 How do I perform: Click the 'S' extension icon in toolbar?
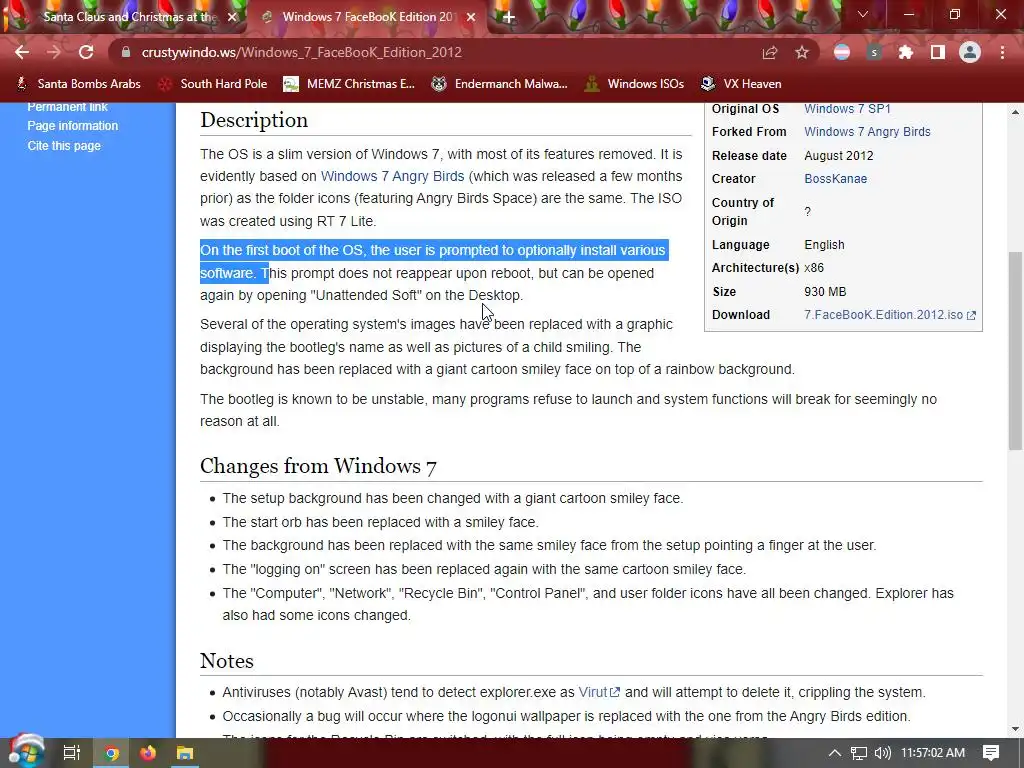point(874,52)
